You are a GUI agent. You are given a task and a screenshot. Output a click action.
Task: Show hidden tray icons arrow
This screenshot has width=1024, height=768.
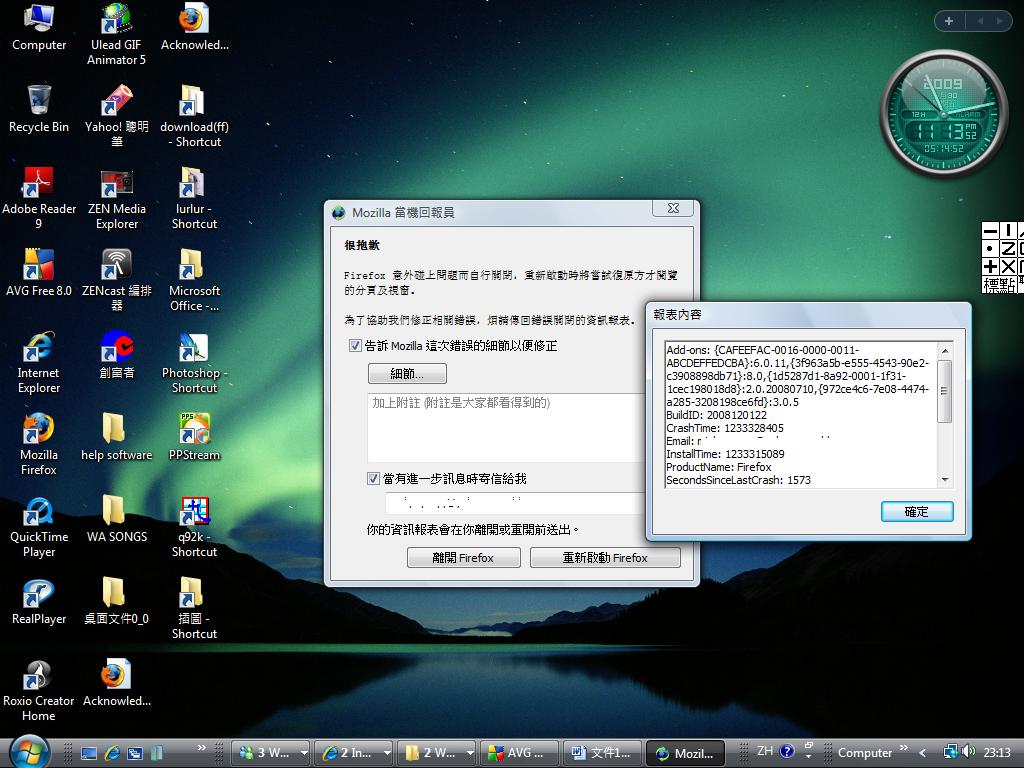(922, 753)
